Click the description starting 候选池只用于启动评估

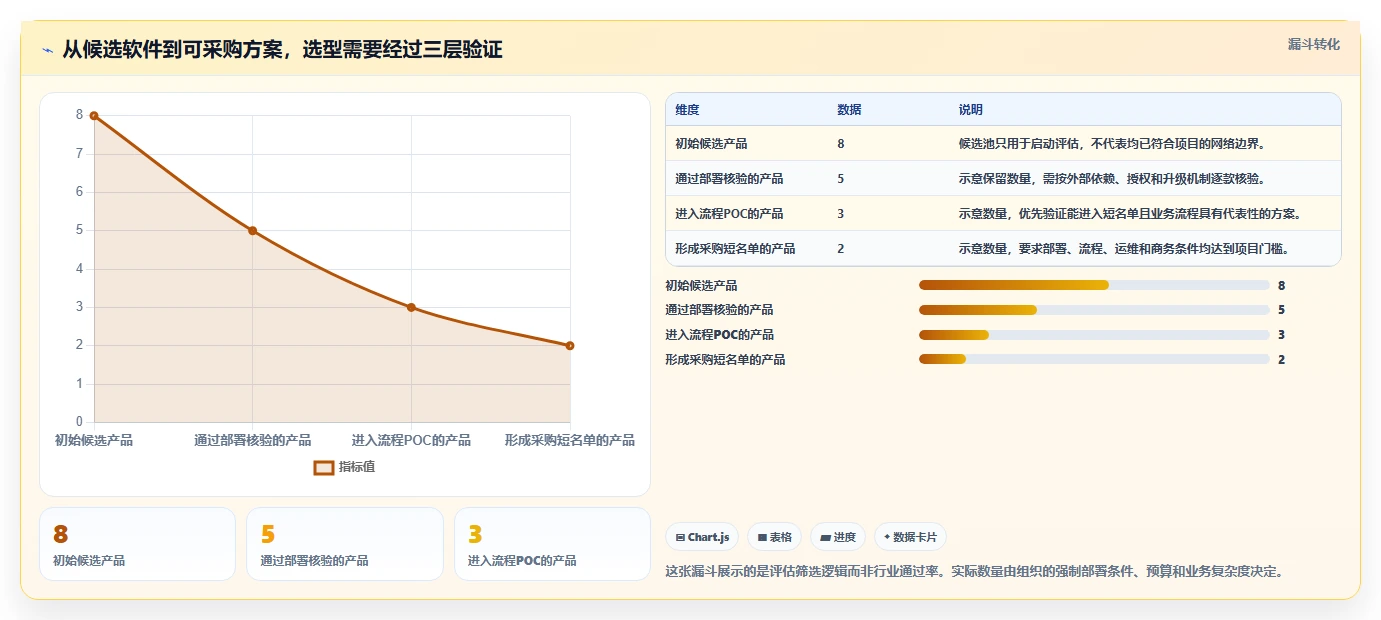pos(1113,144)
